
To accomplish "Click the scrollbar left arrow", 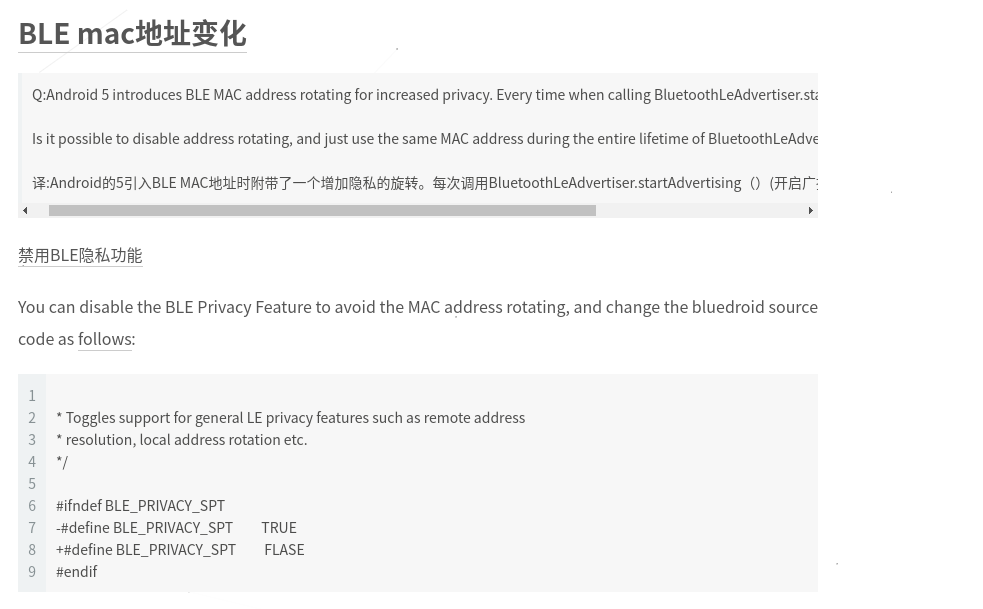I will [x=25, y=211].
